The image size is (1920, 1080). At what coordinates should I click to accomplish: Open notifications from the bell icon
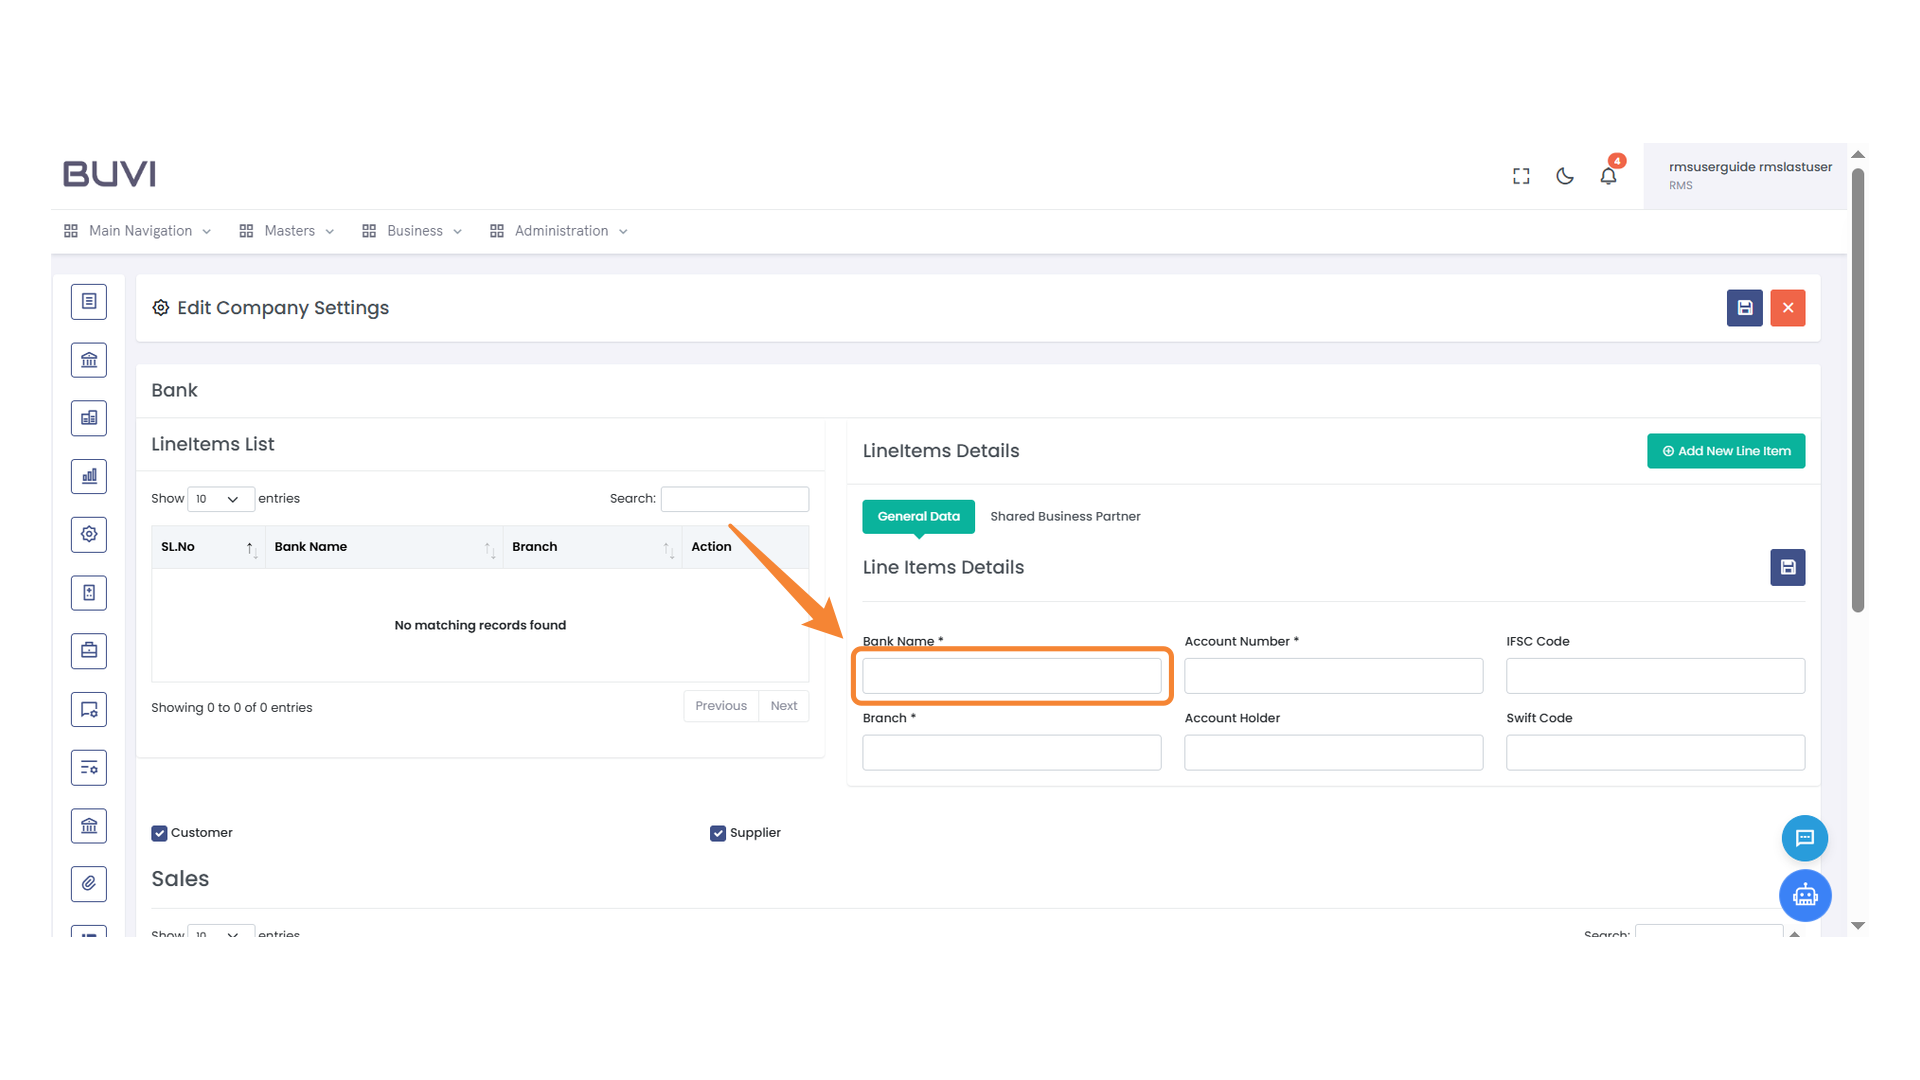pyautogui.click(x=1608, y=175)
